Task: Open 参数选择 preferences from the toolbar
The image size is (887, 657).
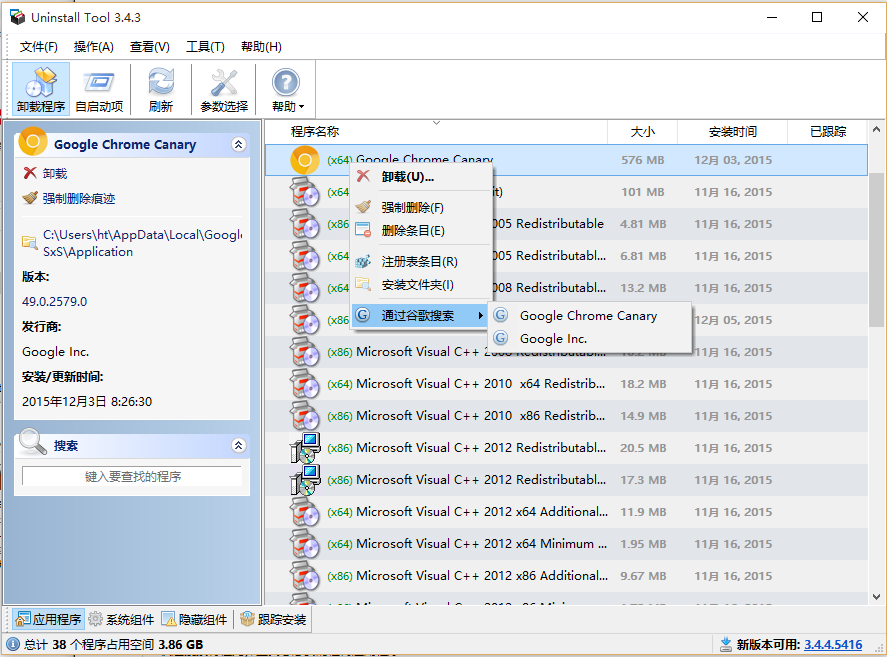Action: (x=224, y=90)
